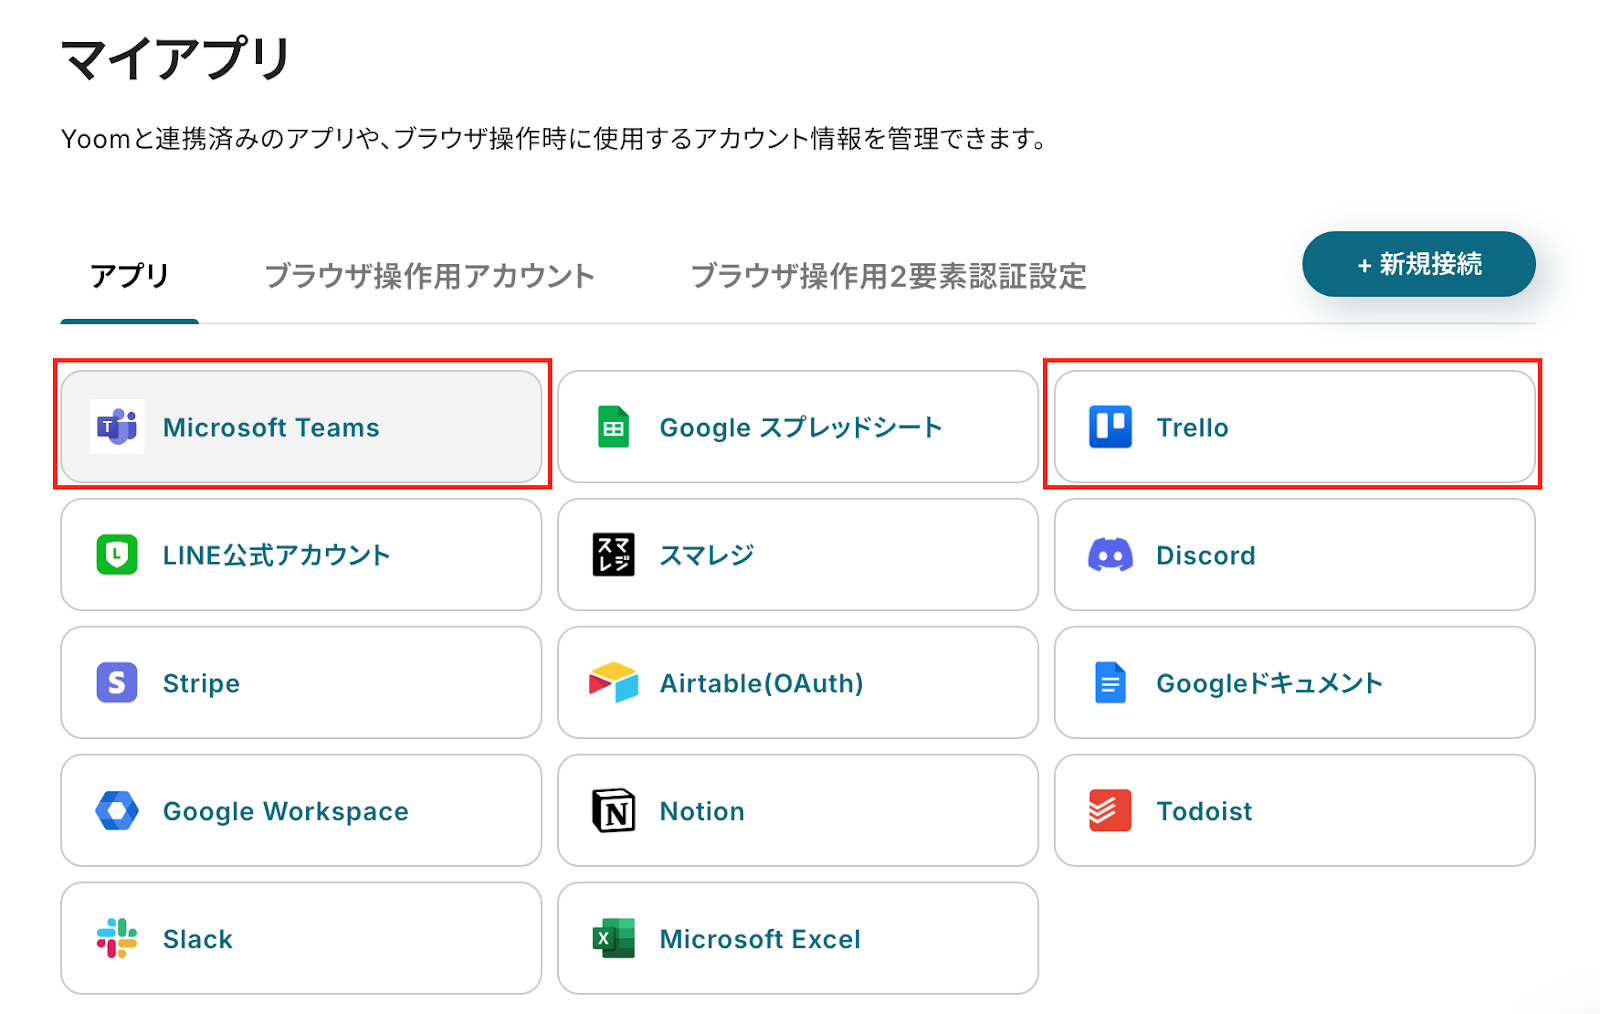Open the スマレジ app label
This screenshot has width=1600, height=1014.
tap(707, 556)
